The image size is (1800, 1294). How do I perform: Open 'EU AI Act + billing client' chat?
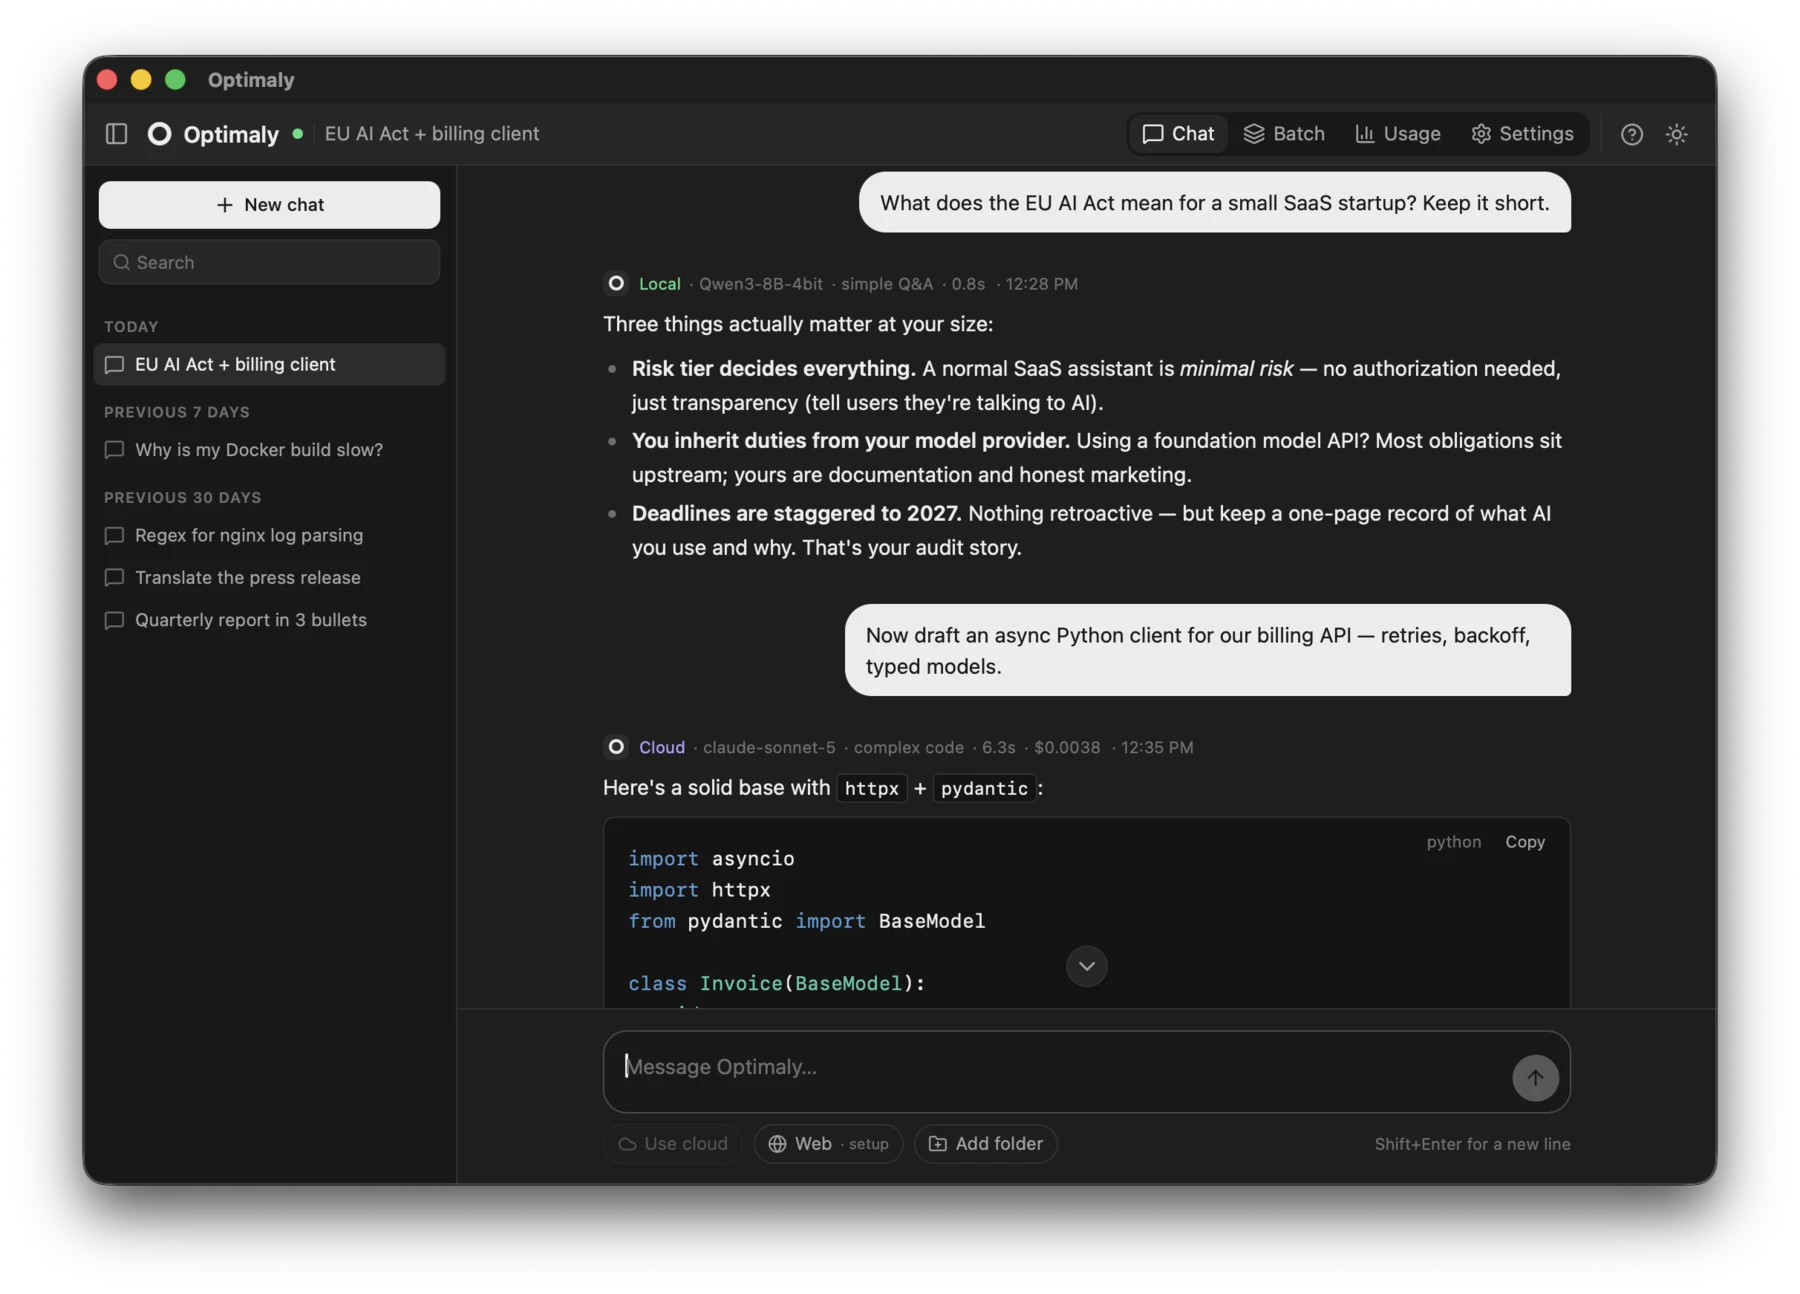click(x=269, y=364)
